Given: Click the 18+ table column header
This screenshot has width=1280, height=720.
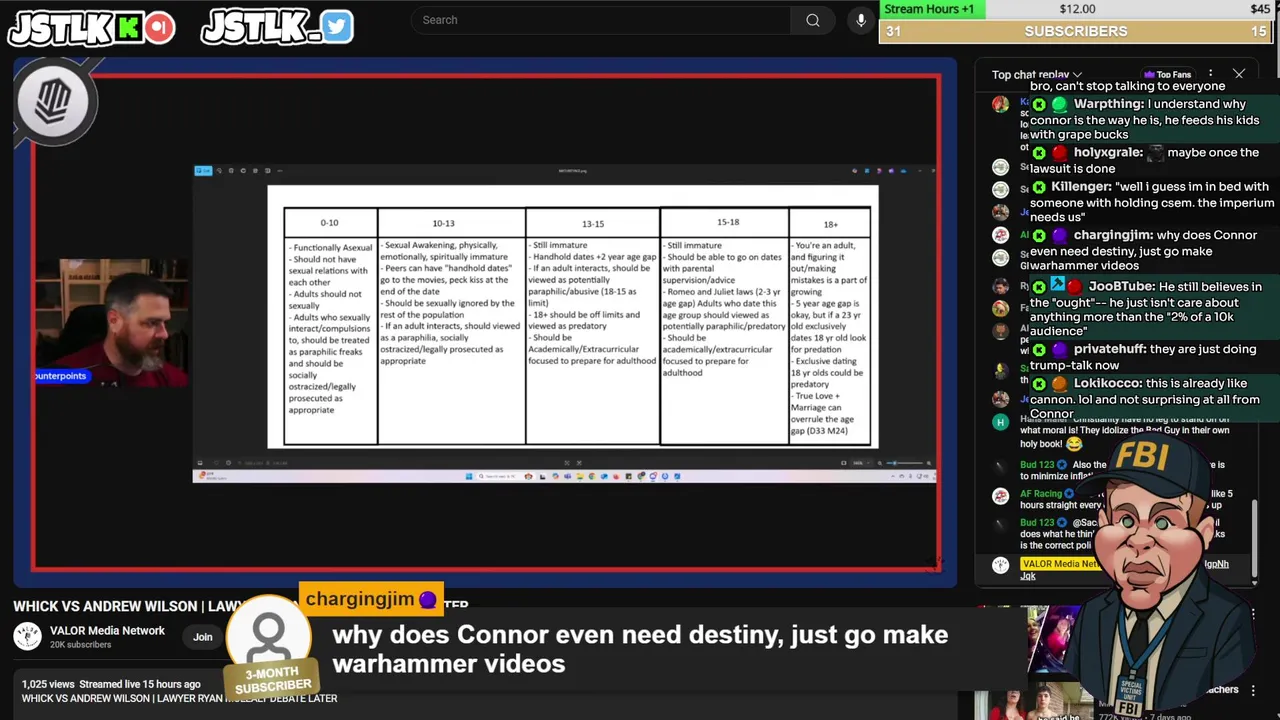Looking at the screenshot, I should pyautogui.click(x=831, y=224).
